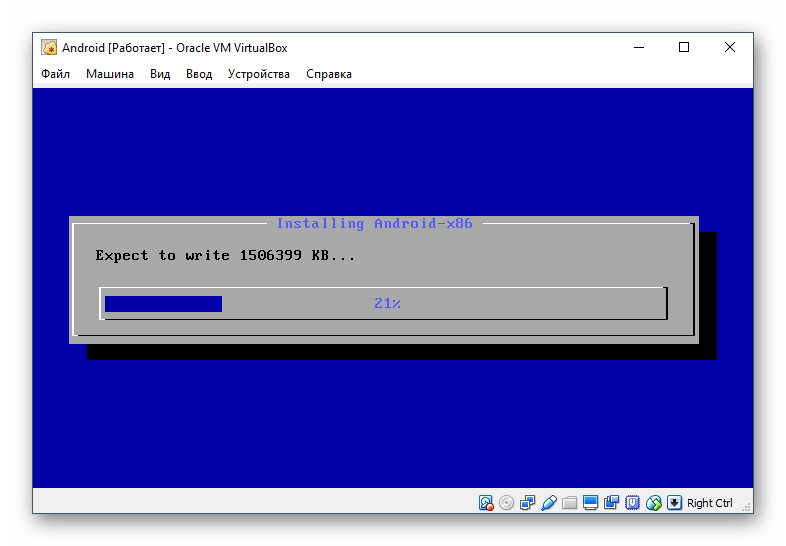Viewport: 786px width, 546px height.
Task: Click the USB devices status icon
Action: coord(548,502)
